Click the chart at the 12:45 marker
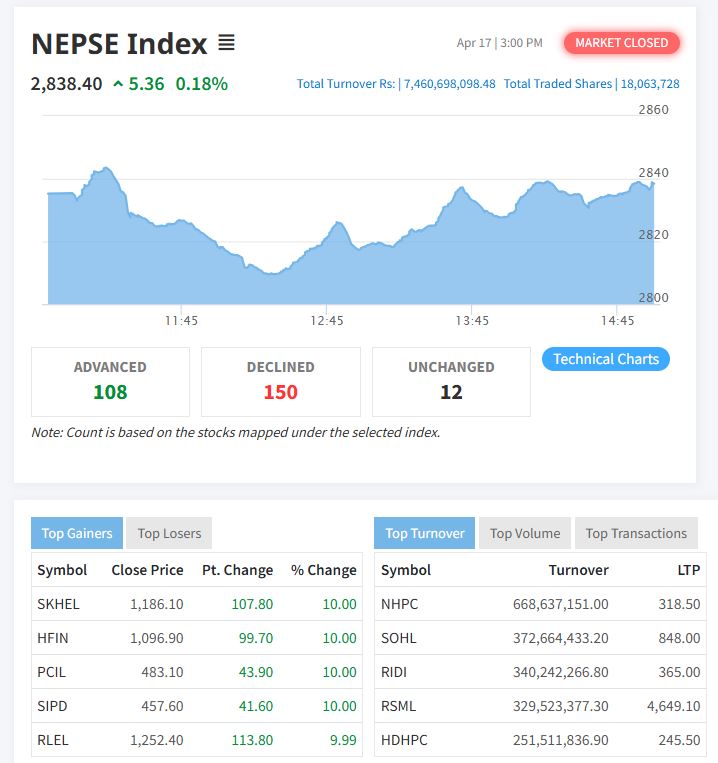This screenshot has width=718, height=763. [x=327, y=270]
